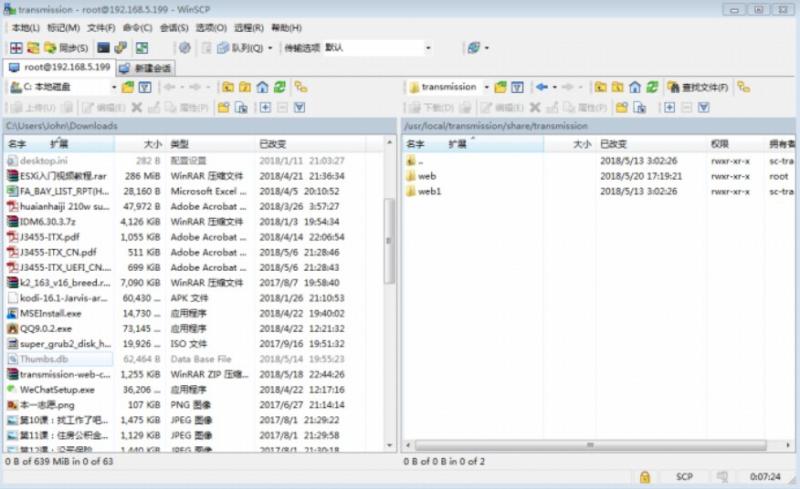The width and height of the screenshot is (800, 489).
Task: Open the 会话(S) menu
Action: 174,28
